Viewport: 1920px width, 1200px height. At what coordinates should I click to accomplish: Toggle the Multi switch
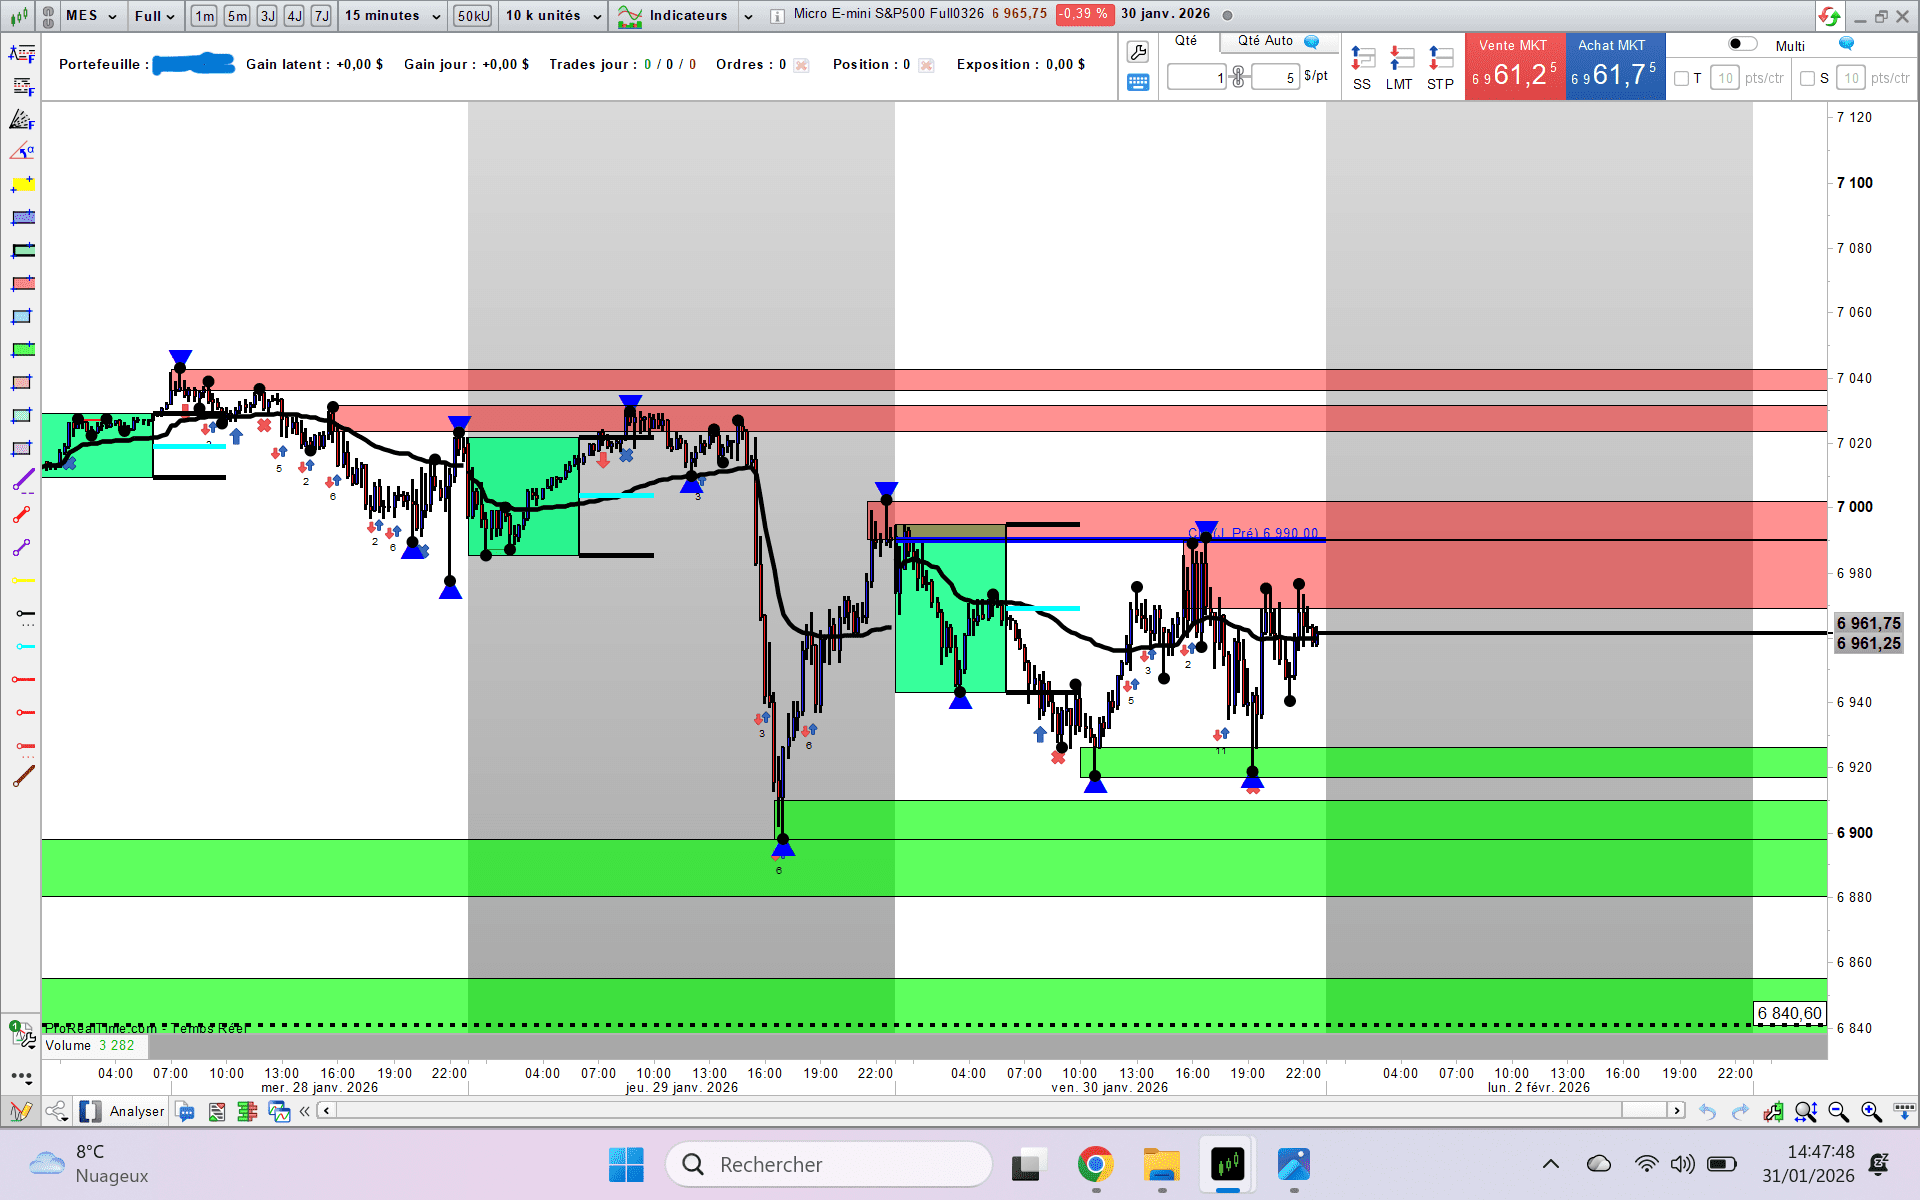click(1743, 44)
